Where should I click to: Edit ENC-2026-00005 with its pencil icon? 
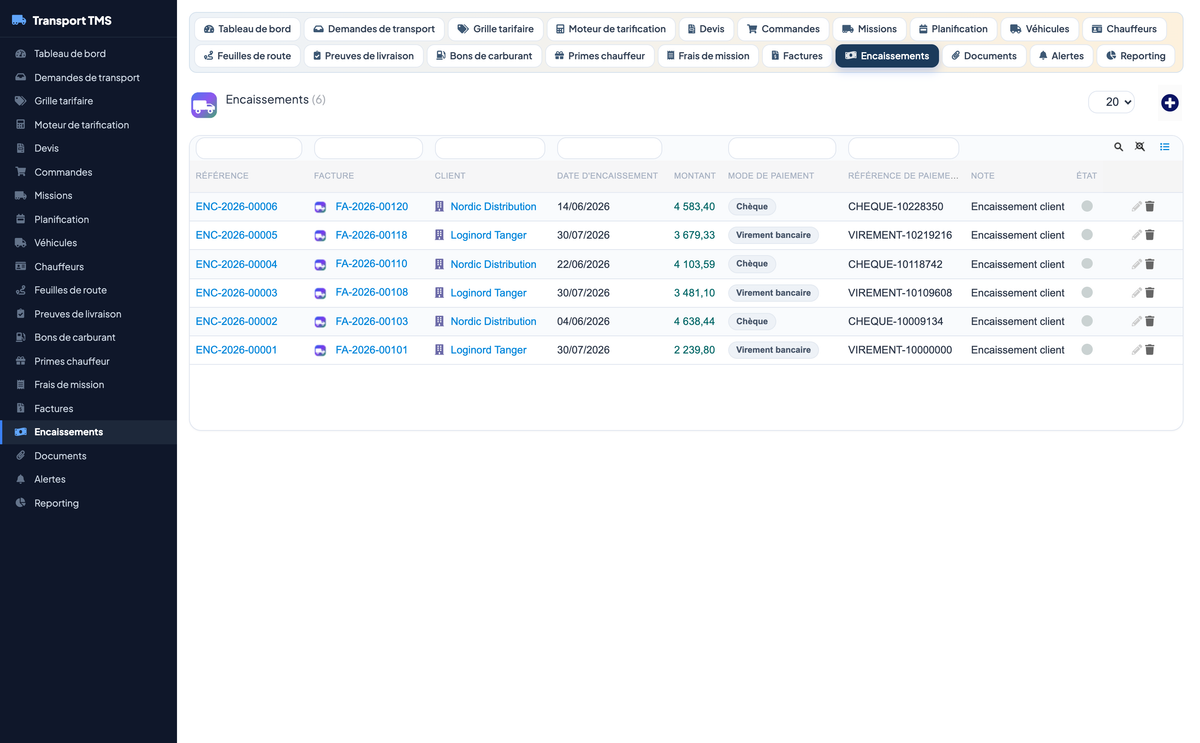click(1136, 235)
